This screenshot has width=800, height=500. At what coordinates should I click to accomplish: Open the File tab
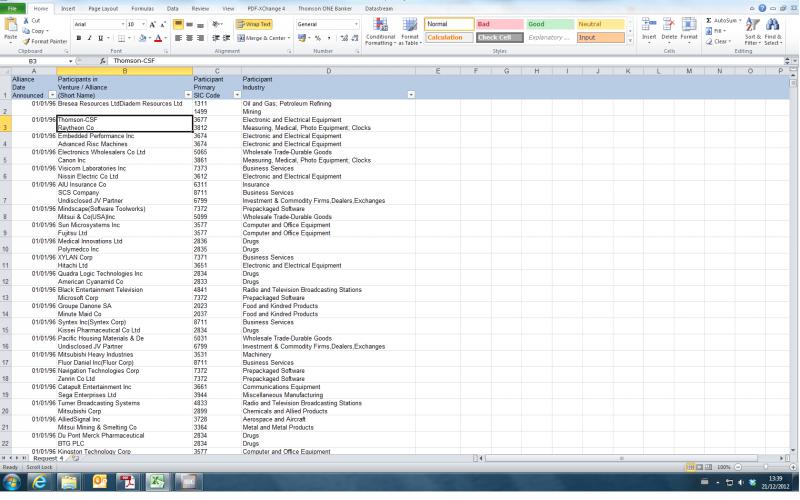pos(12,9)
